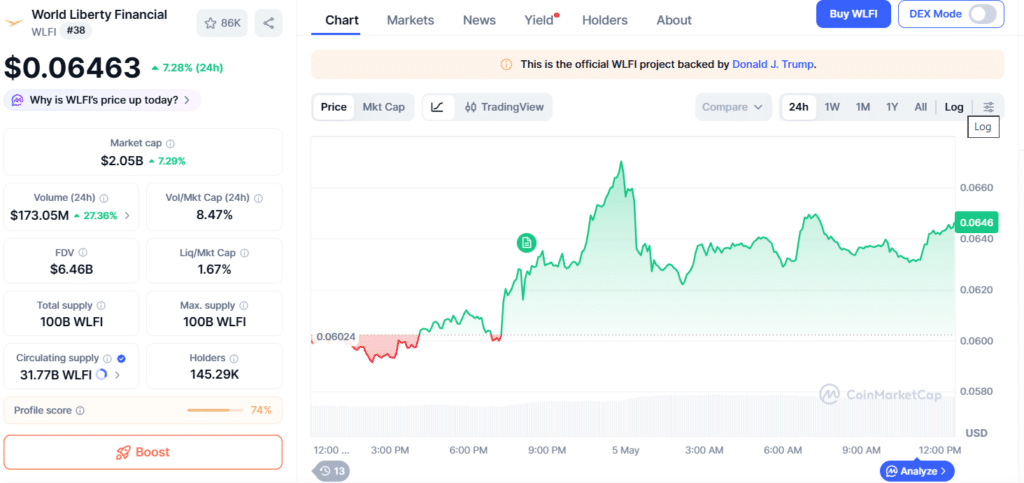This screenshot has height=483, width=1024.
Task: Click the info icon next to Holders
Action: (234, 358)
